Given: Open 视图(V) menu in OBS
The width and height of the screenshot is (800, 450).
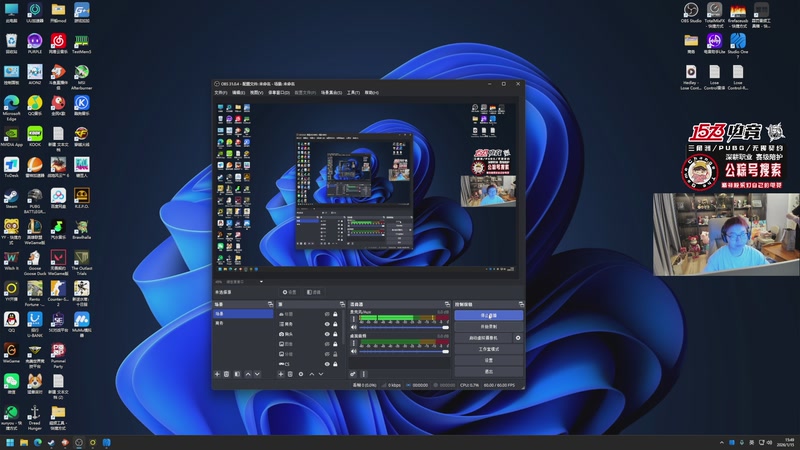Looking at the screenshot, I should coord(257,92).
